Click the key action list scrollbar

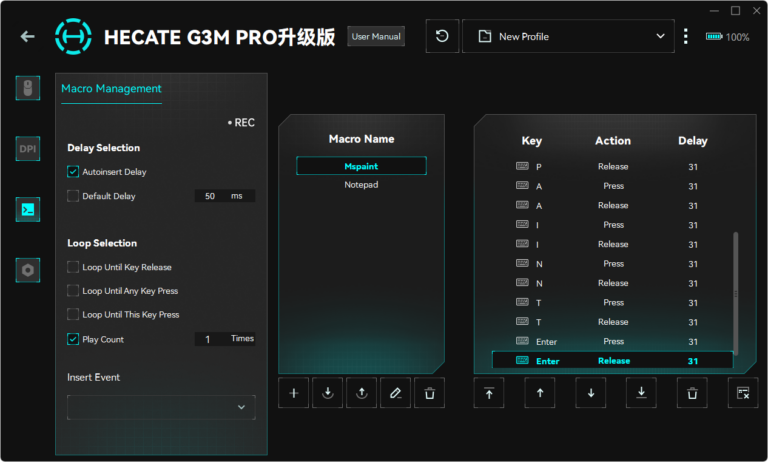[x=736, y=290]
